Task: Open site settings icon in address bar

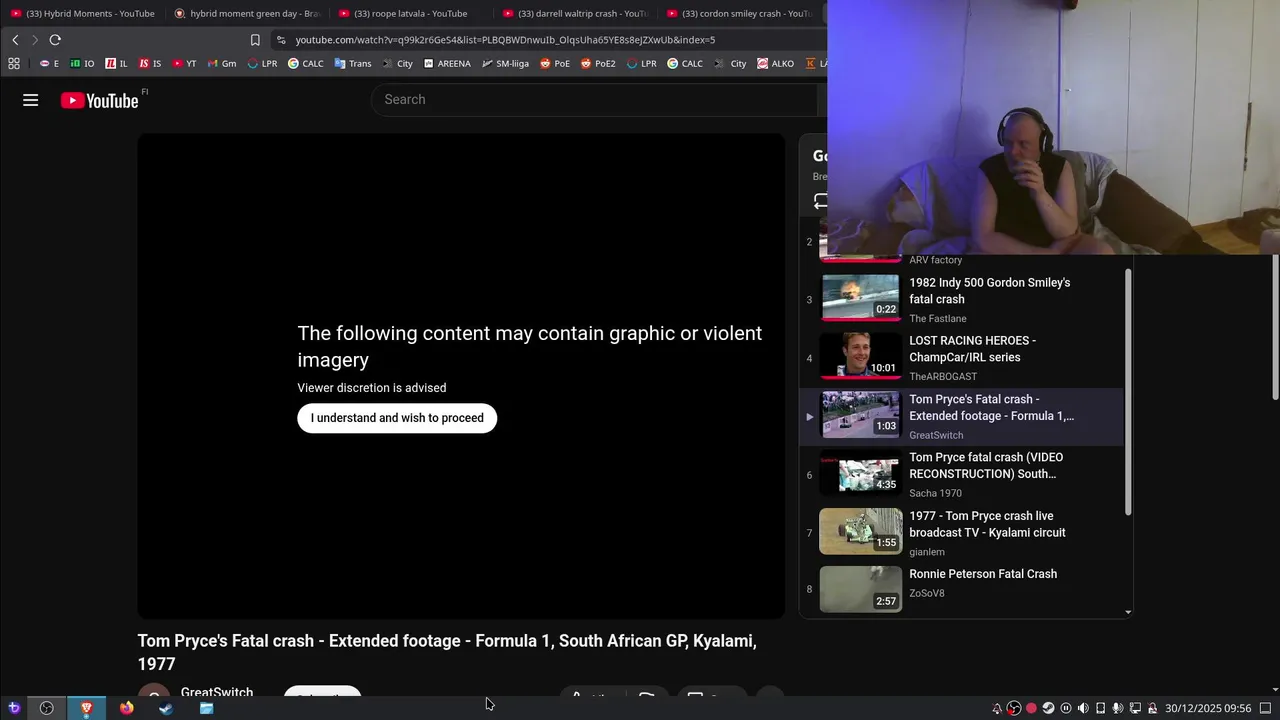Action: pyautogui.click(x=281, y=40)
